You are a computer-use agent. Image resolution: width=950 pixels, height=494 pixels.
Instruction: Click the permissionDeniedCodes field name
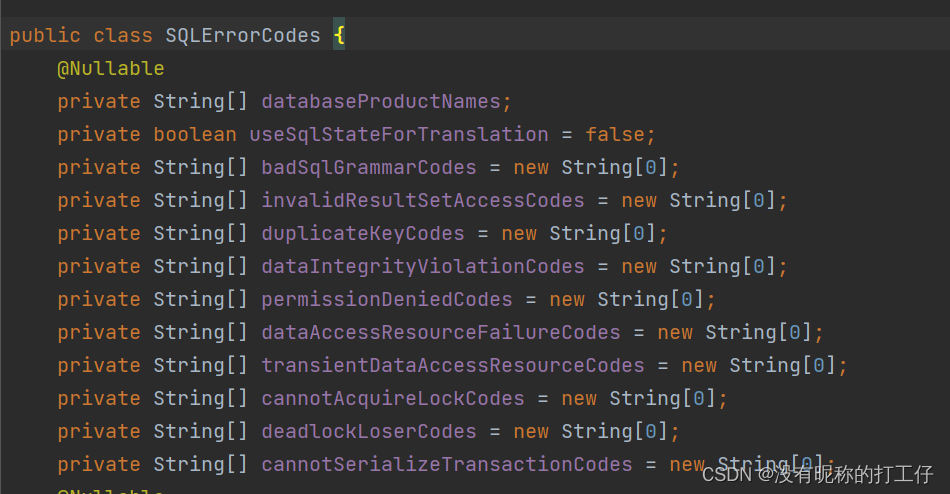pyautogui.click(x=386, y=300)
